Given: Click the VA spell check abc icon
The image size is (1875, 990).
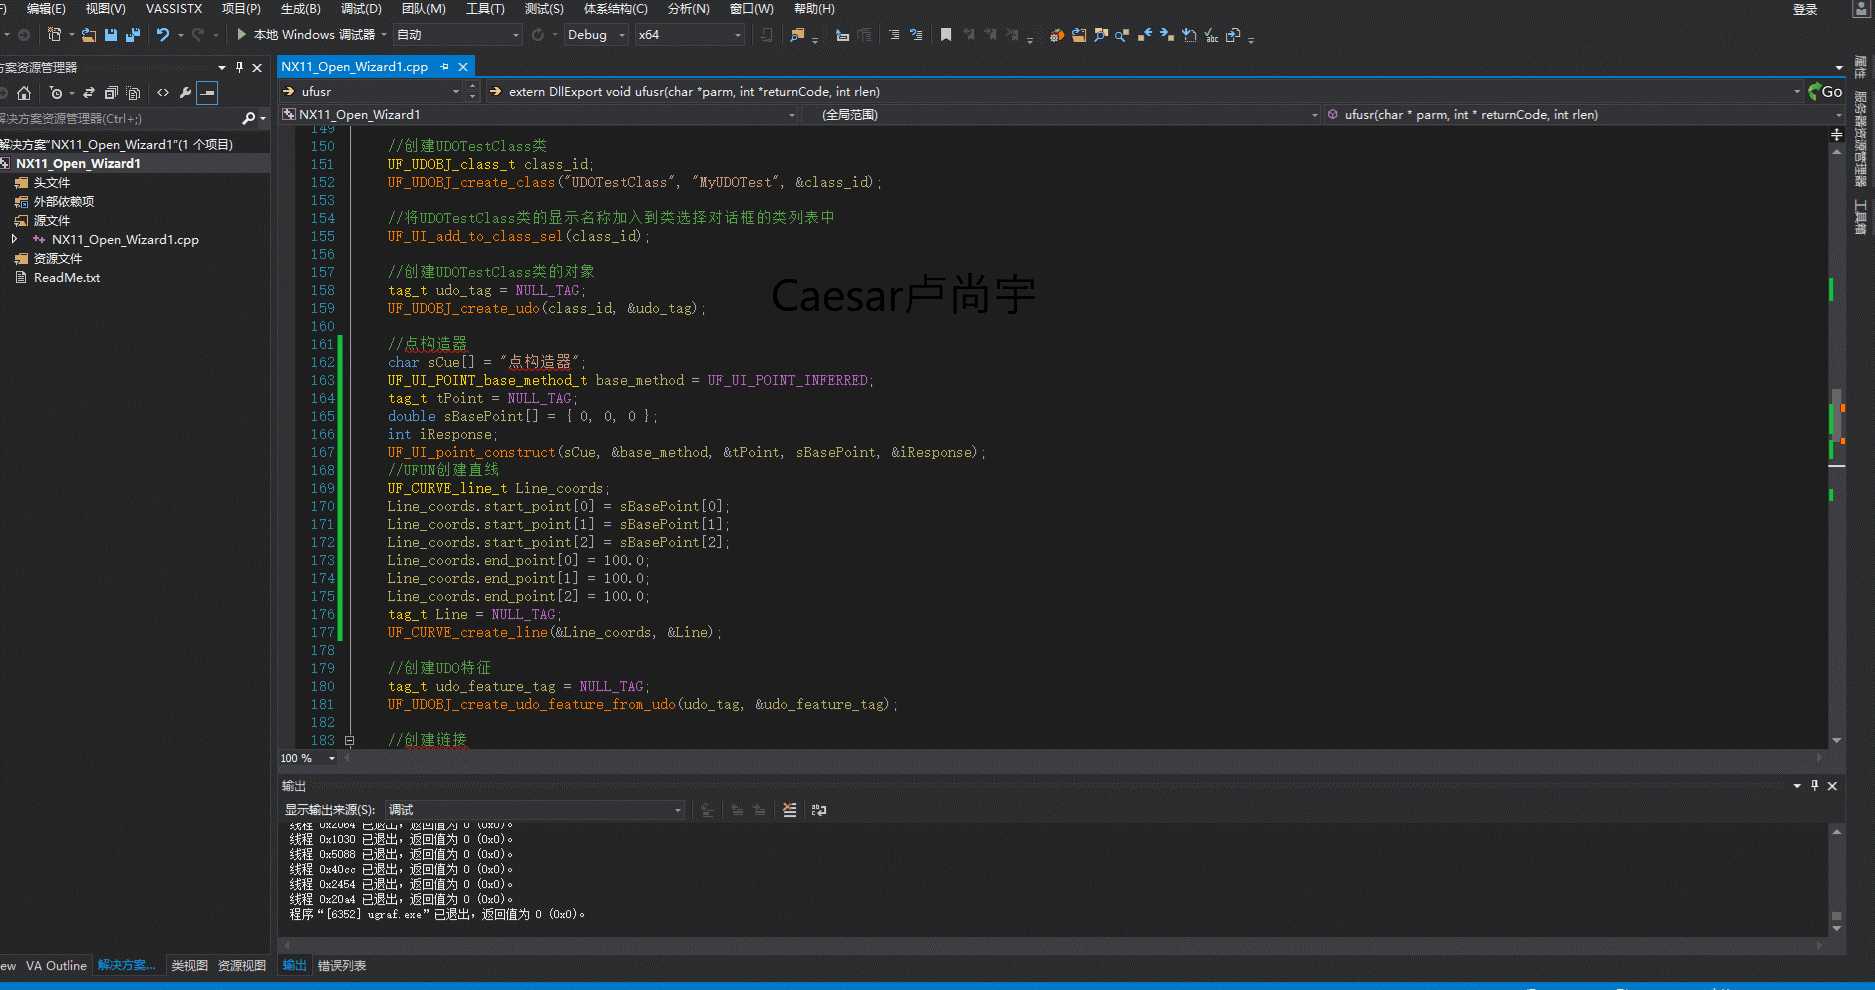Looking at the screenshot, I should (x=1211, y=35).
